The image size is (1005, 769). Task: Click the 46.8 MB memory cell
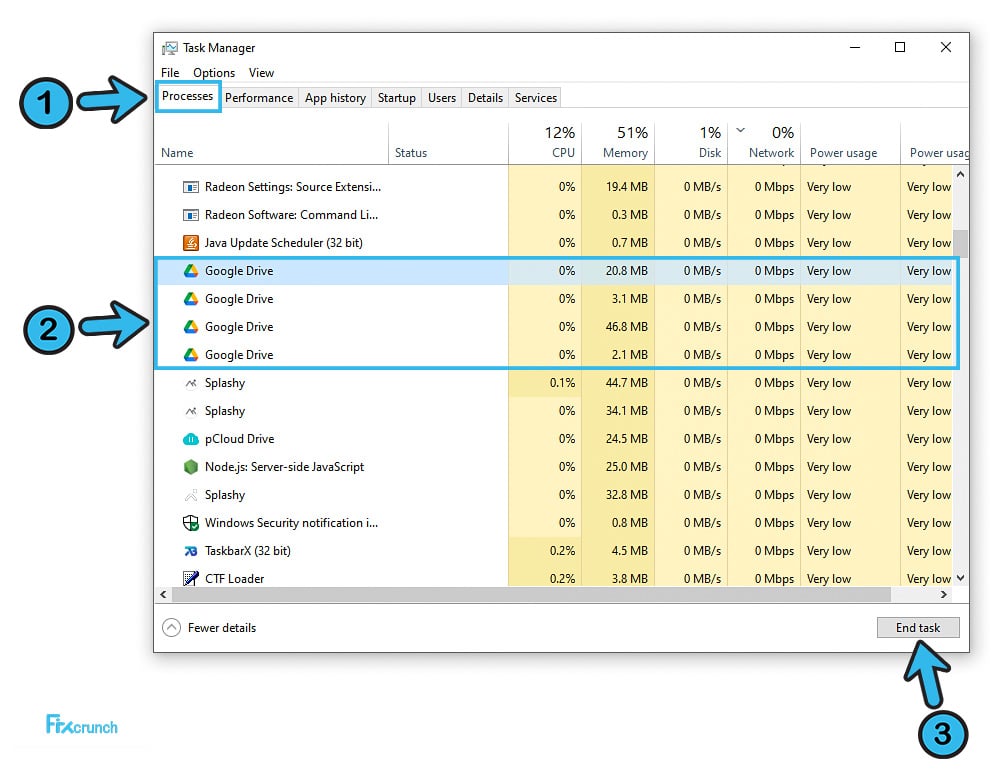(x=618, y=327)
